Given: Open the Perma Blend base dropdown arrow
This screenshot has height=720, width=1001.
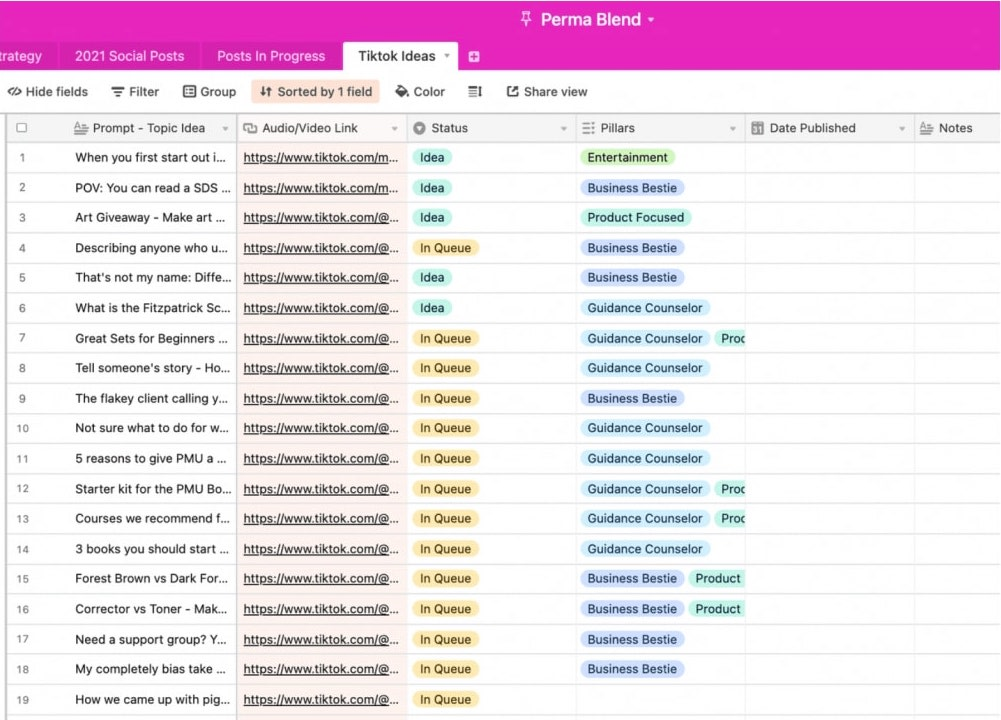Looking at the screenshot, I should 651,20.
